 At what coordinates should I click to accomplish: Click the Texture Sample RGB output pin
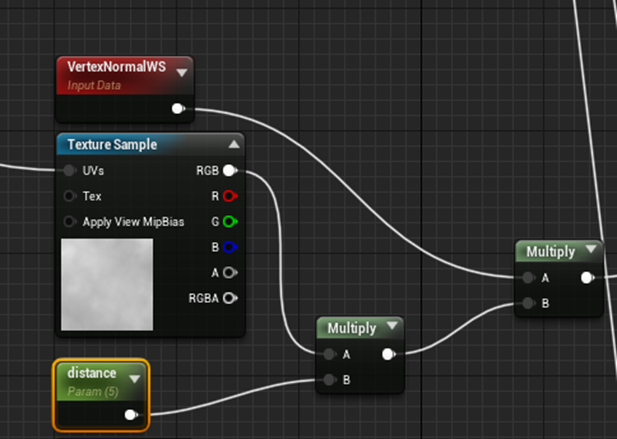230,170
